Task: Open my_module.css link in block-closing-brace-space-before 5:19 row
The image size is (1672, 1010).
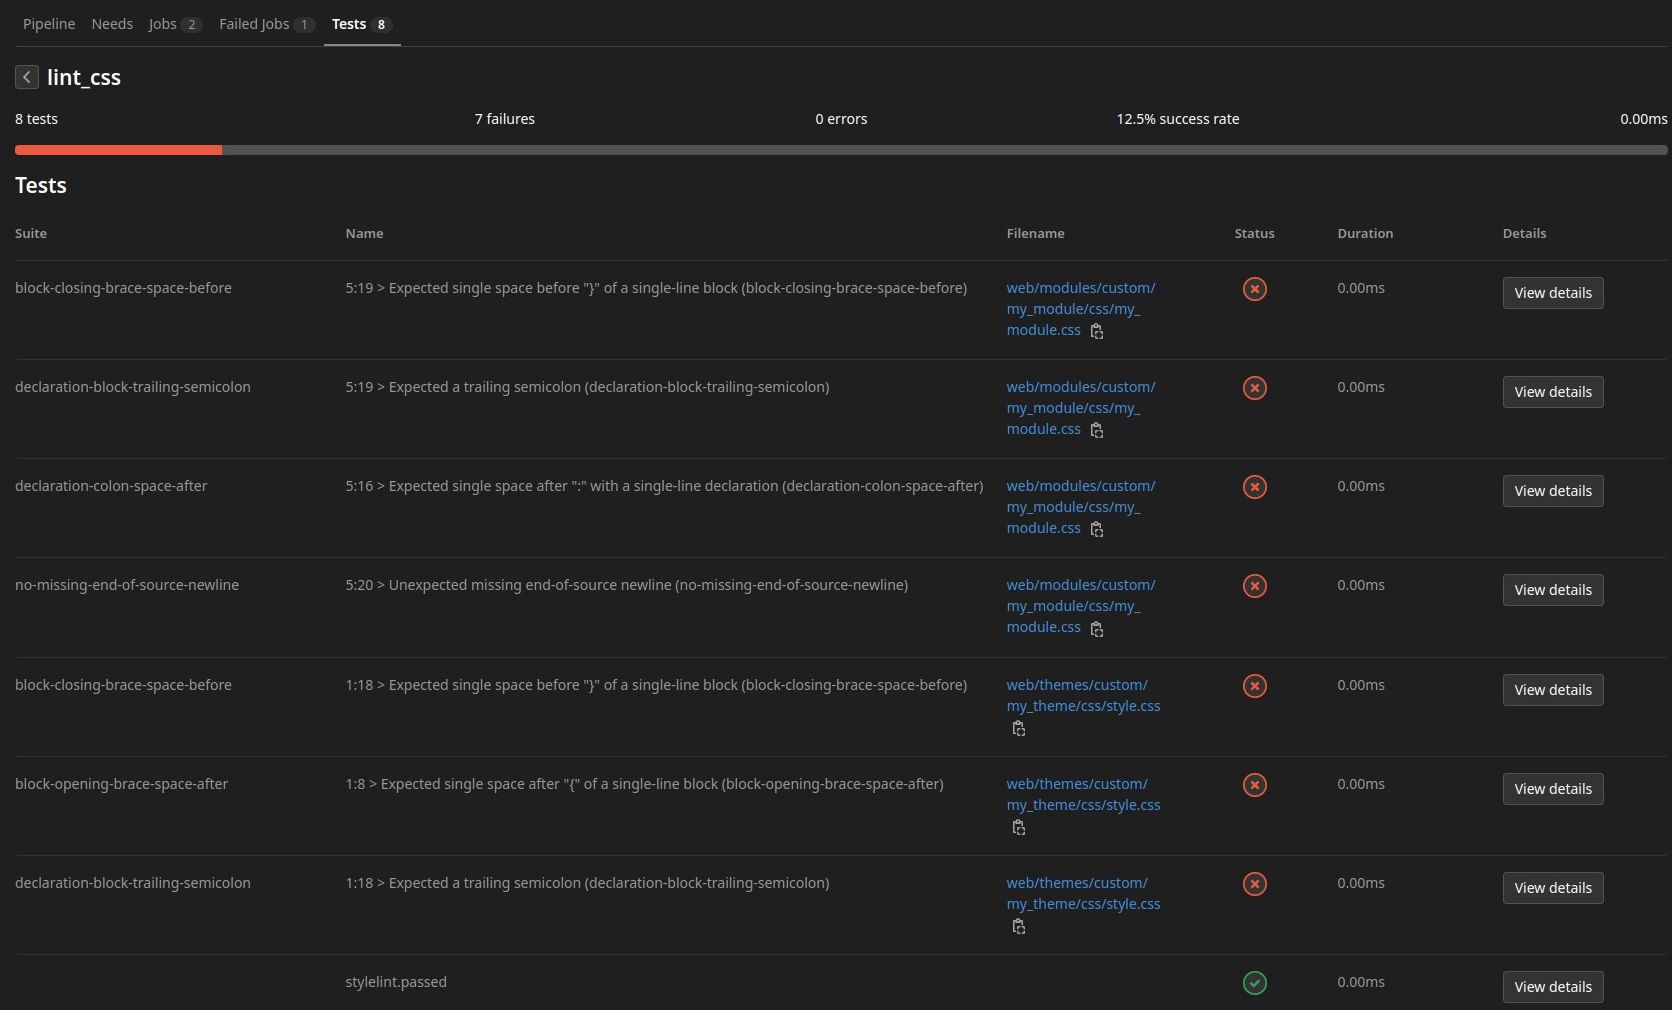Action: coord(1080,309)
